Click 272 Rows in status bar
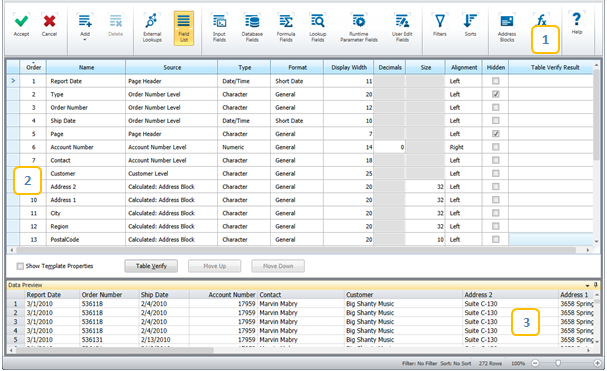Viewport: 607px width, 371px height. coord(490,363)
